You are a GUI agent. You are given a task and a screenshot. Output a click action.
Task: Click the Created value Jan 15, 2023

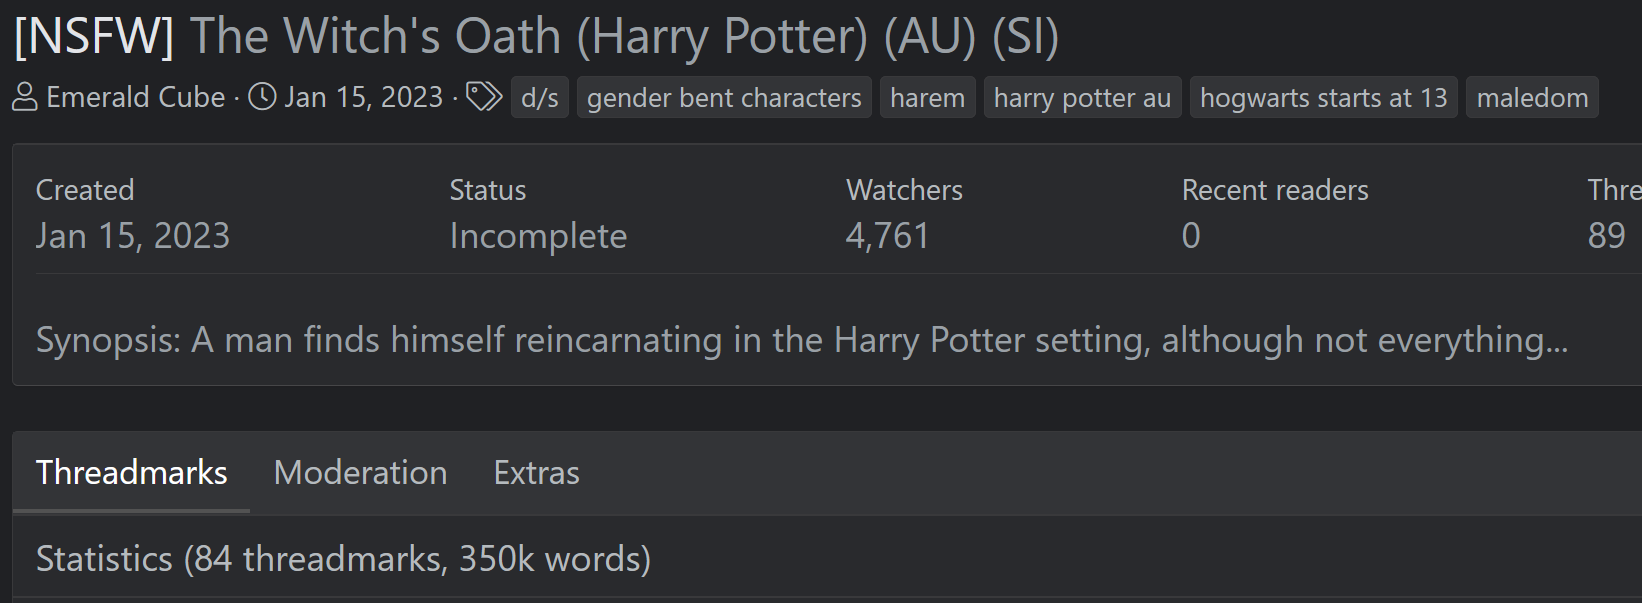(x=133, y=236)
